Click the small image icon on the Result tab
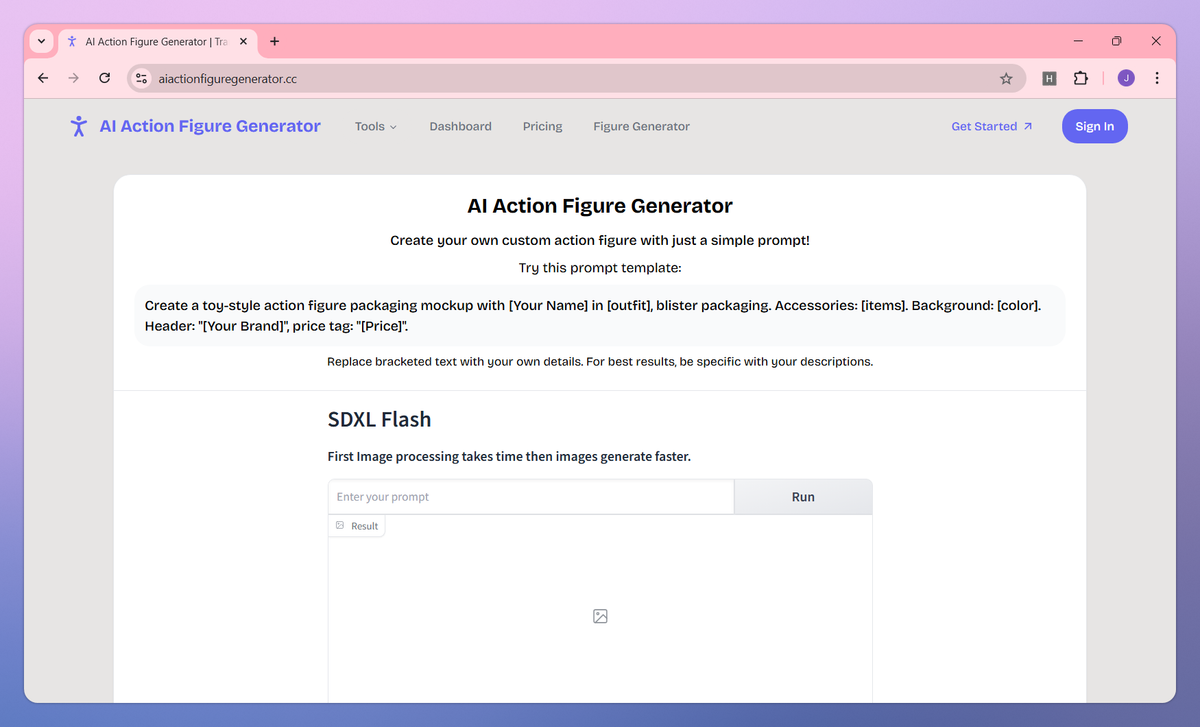This screenshot has width=1200, height=727. (x=341, y=525)
